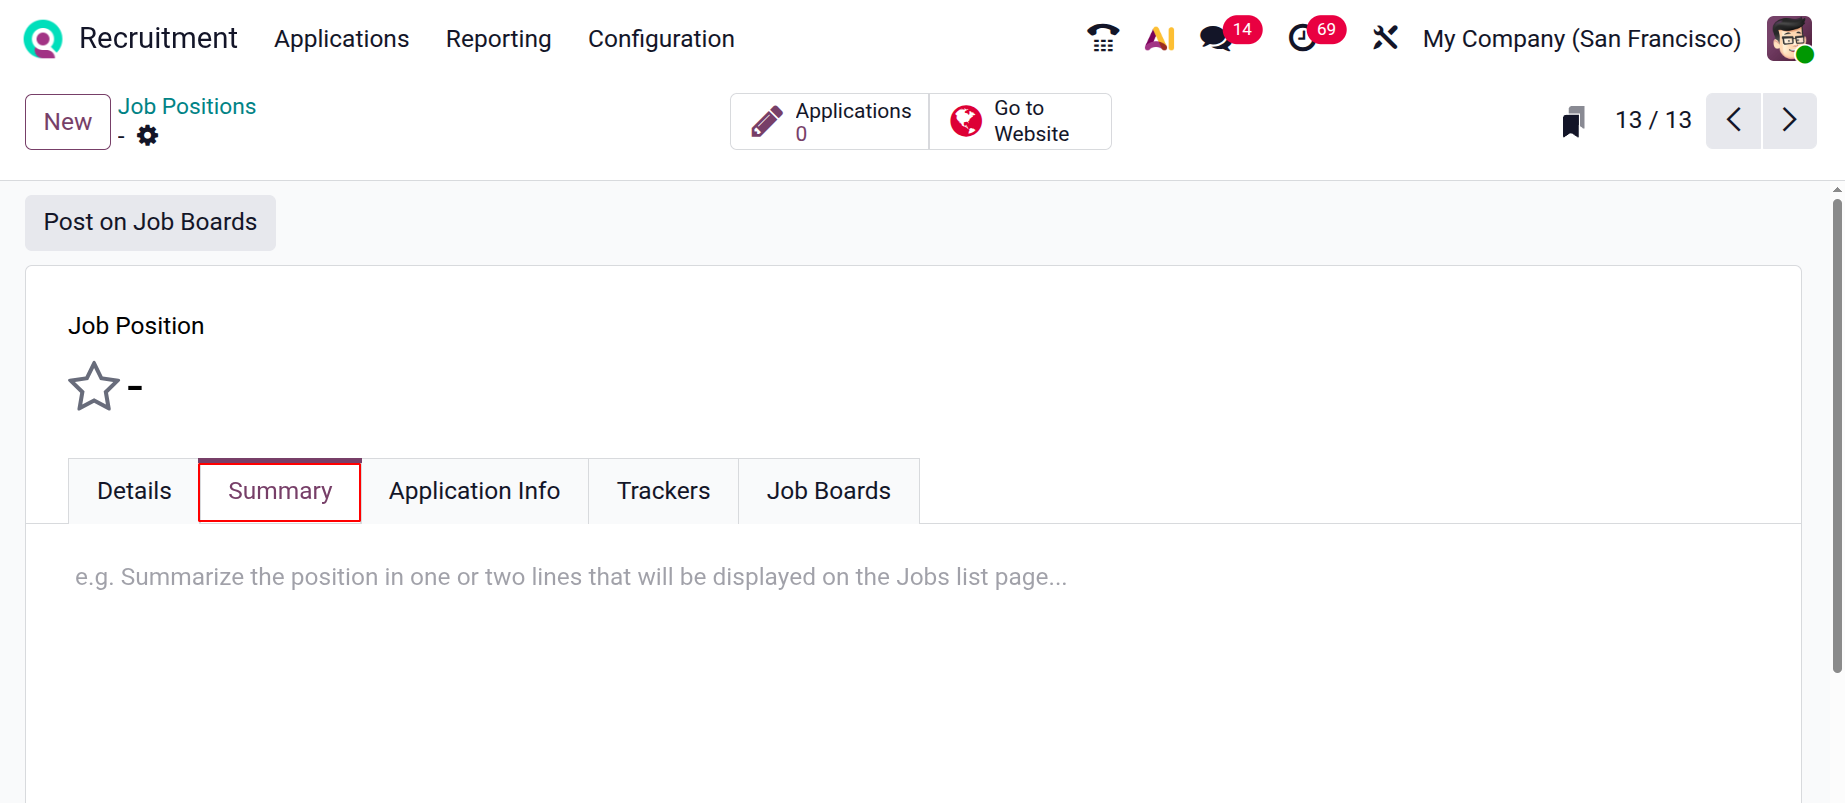Follow the Job Positions breadcrumb link
This screenshot has height=803, width=1845.
pyautogui.click(x=187, y=106)
